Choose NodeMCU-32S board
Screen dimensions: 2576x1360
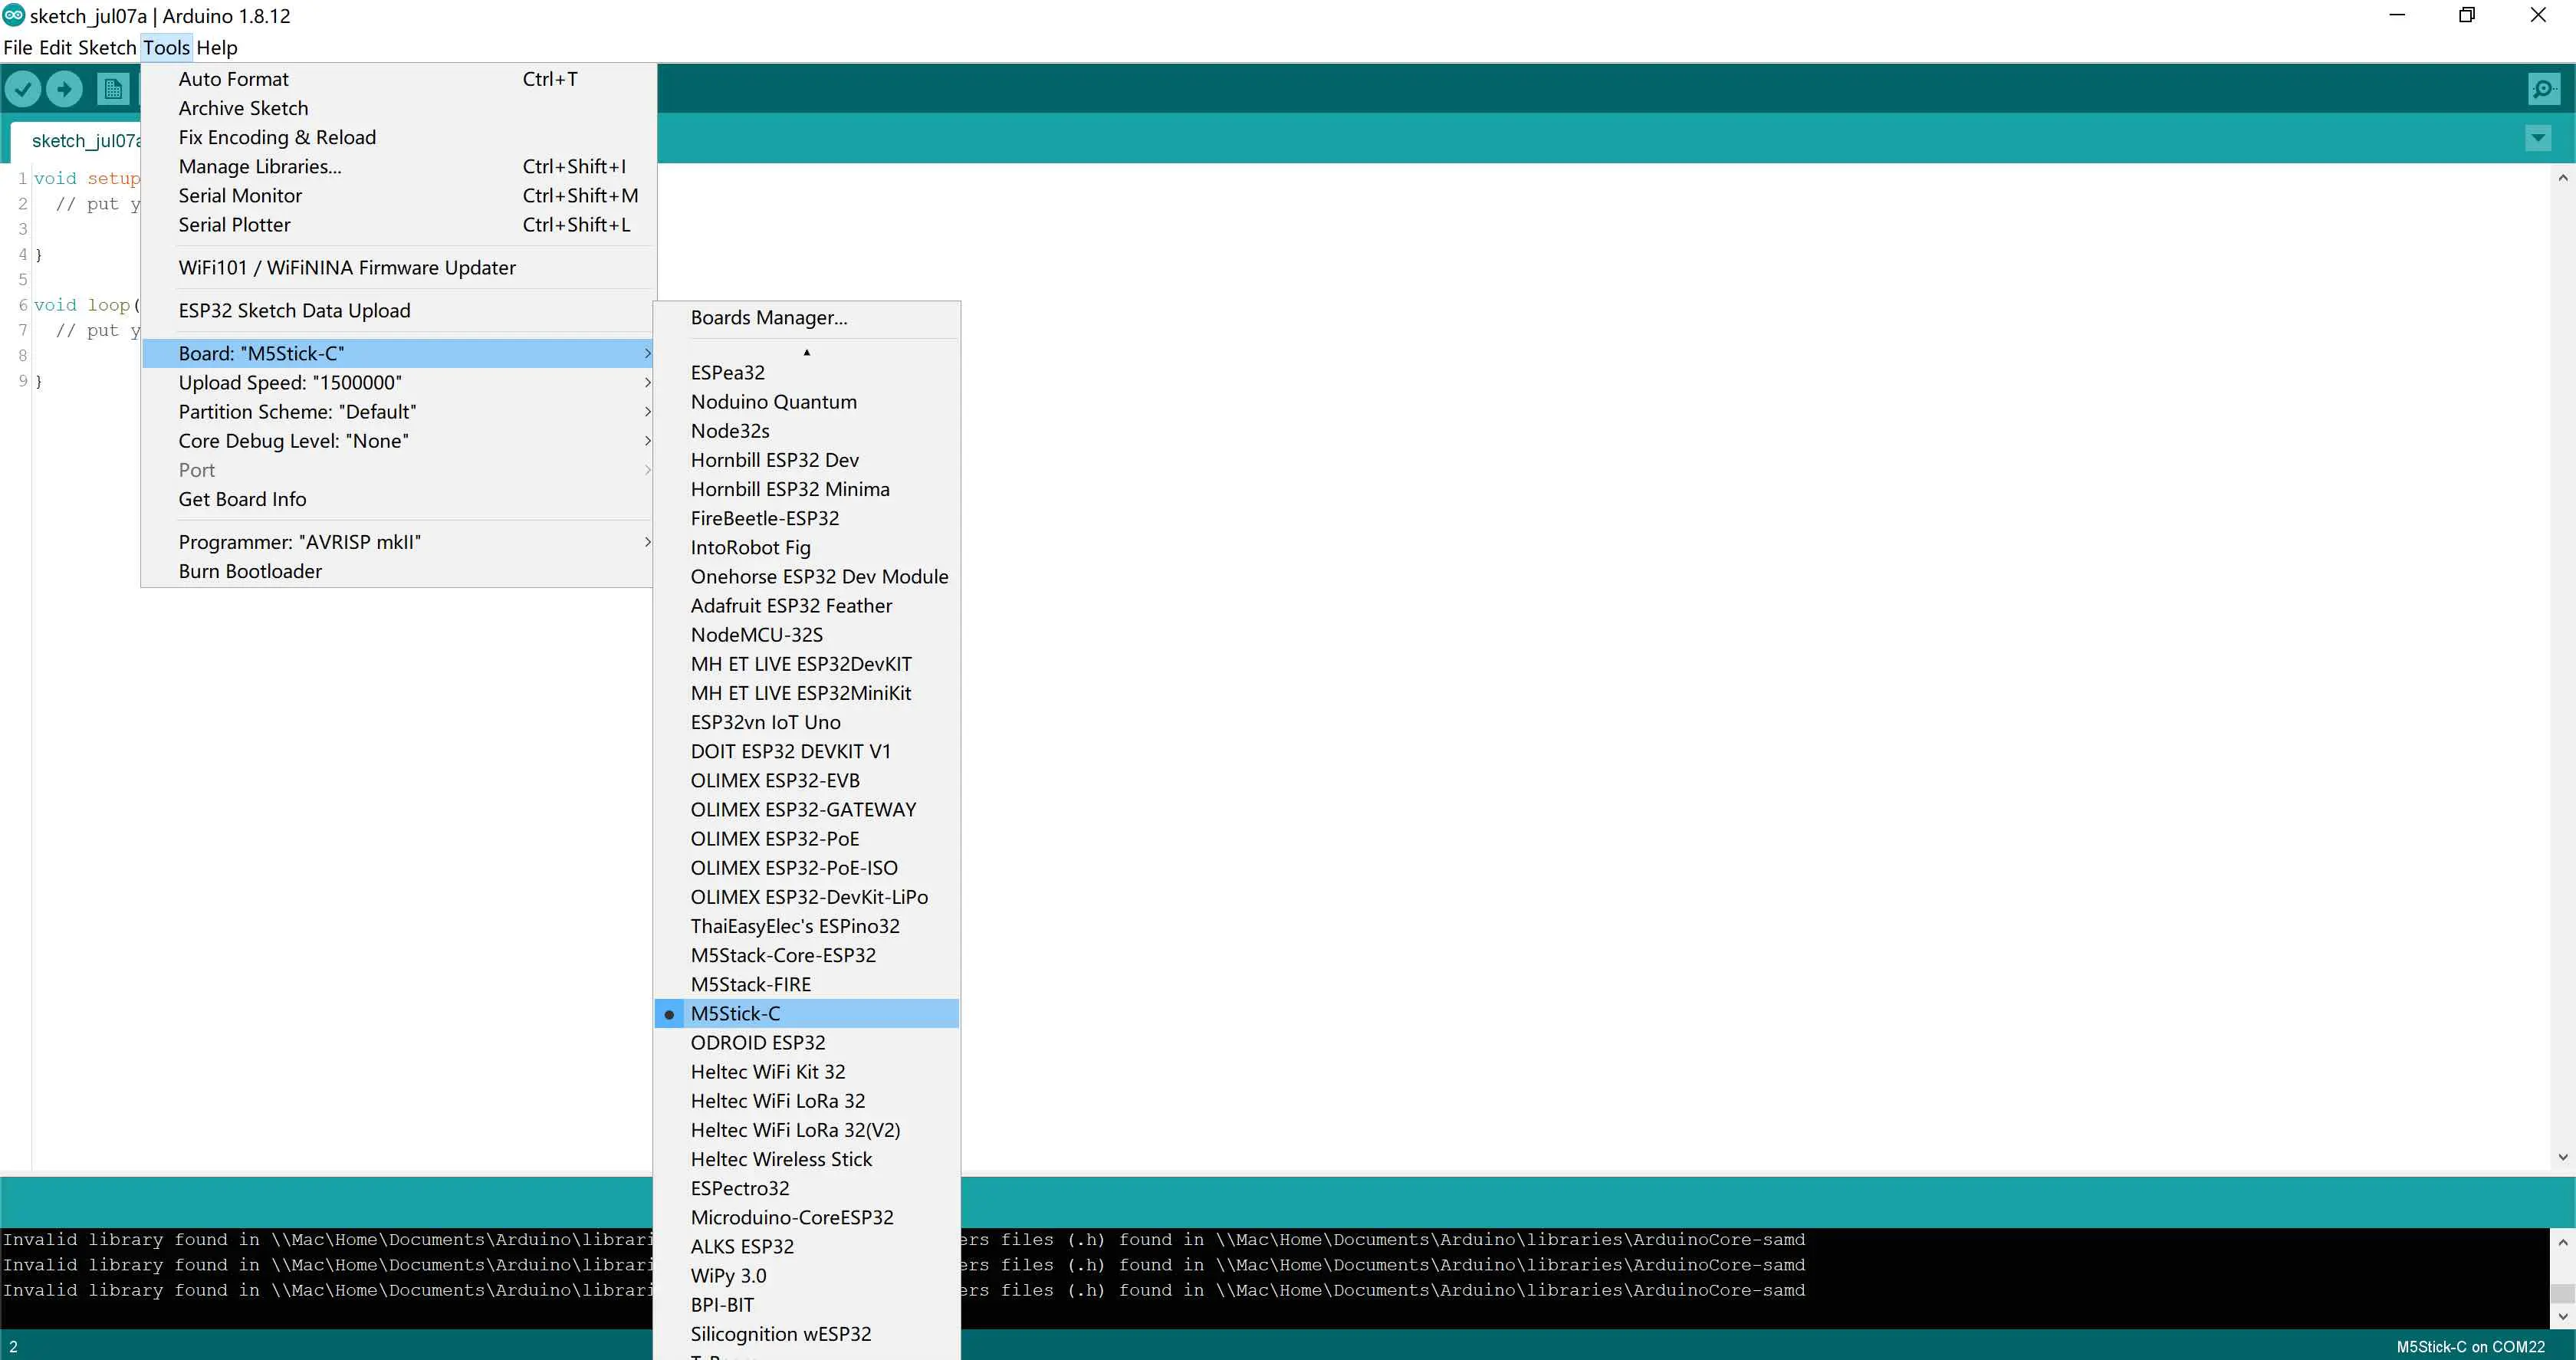806,634
